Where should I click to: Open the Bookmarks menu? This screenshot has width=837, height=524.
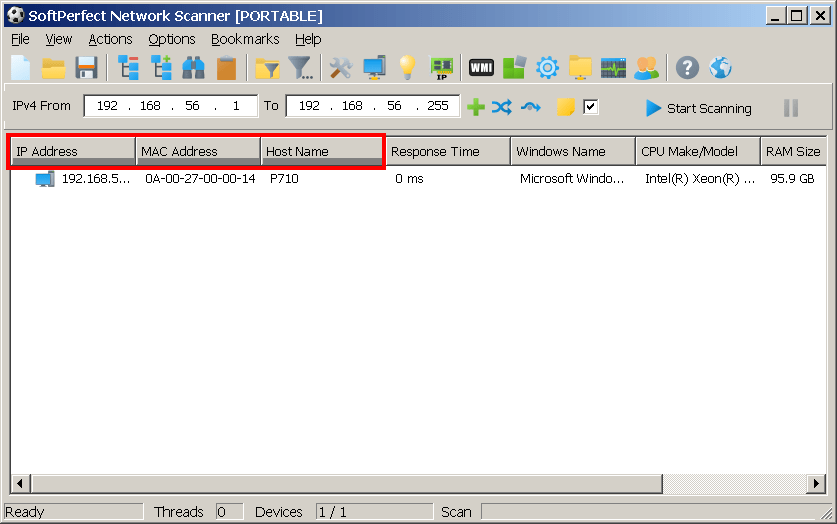coord(245,39)
